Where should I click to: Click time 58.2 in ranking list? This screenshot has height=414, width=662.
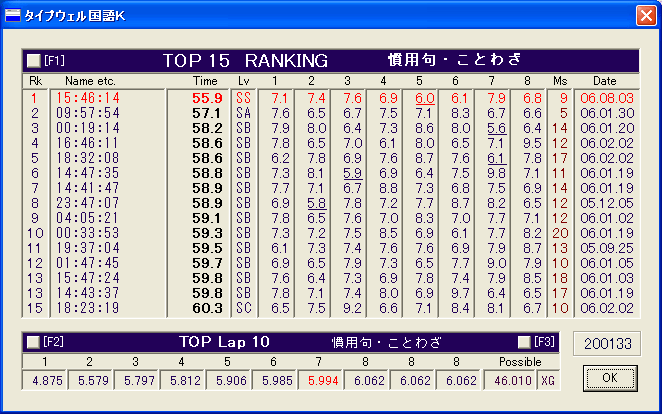point(207,128)
